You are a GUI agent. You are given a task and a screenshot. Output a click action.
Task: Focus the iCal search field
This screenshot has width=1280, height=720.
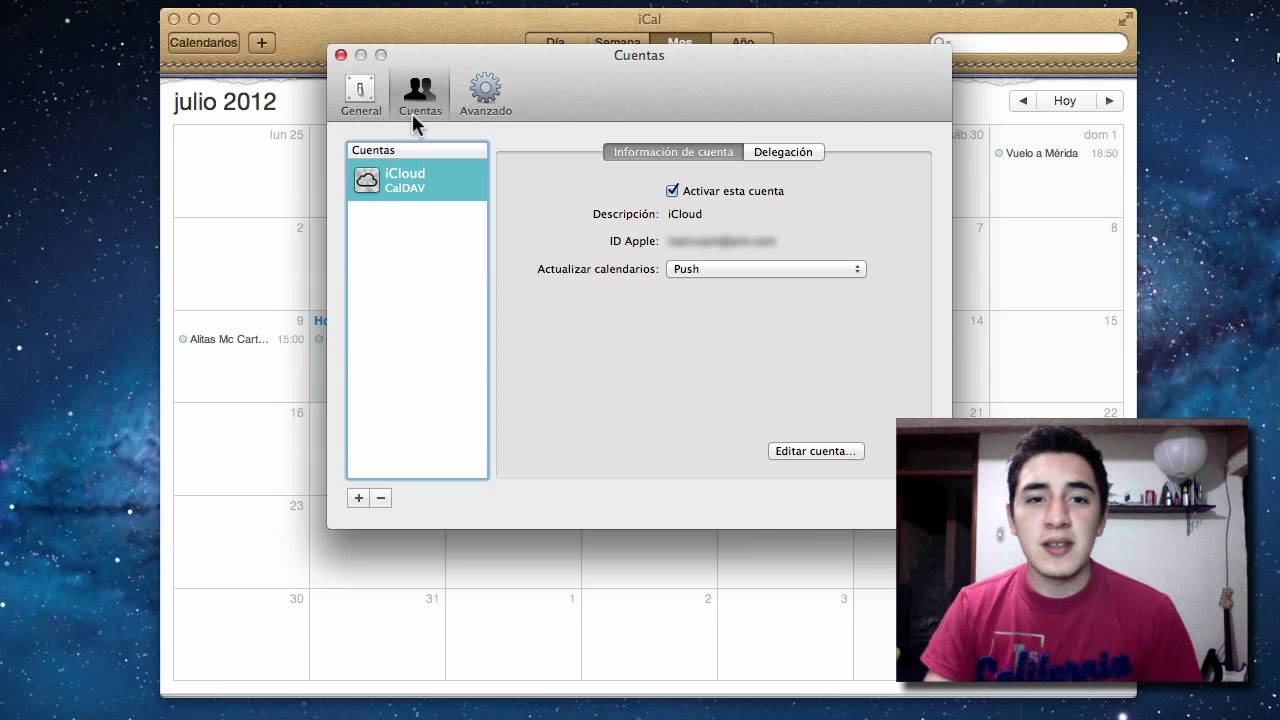tap(1028, 43)
